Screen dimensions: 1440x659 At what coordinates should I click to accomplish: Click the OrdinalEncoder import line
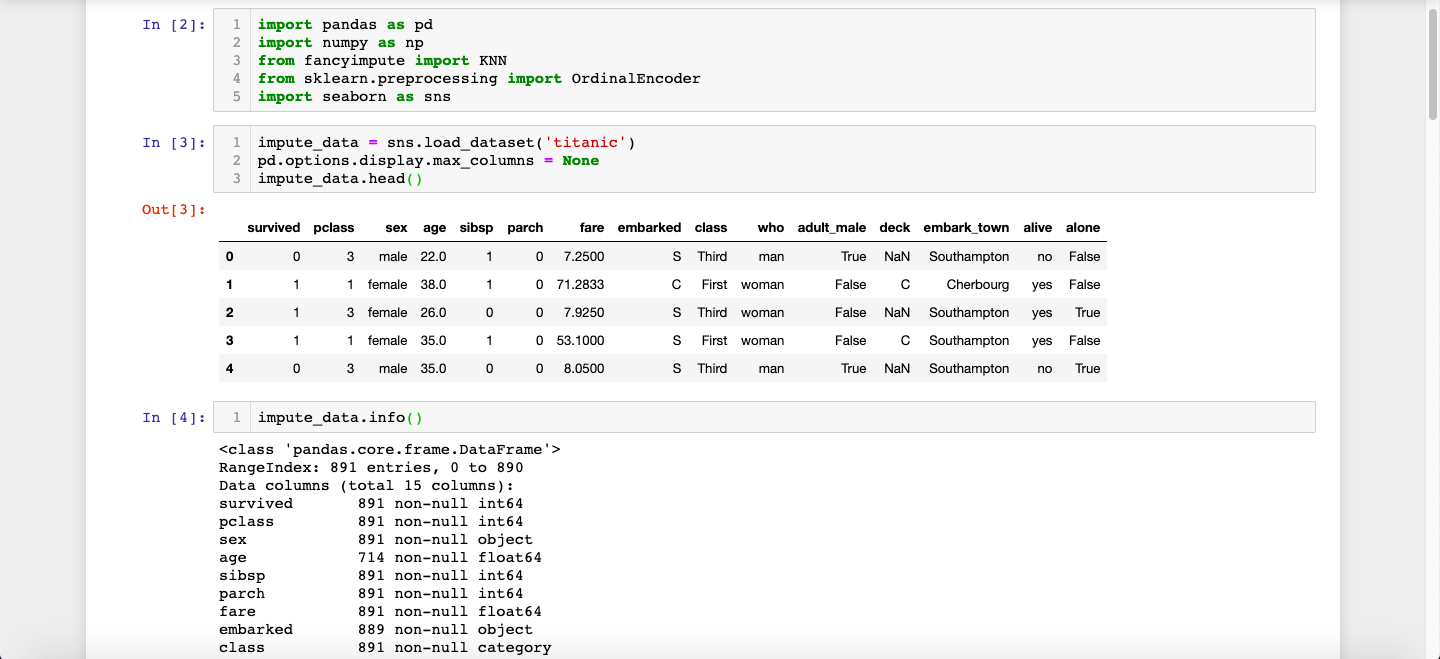click(x=479, y=78)
